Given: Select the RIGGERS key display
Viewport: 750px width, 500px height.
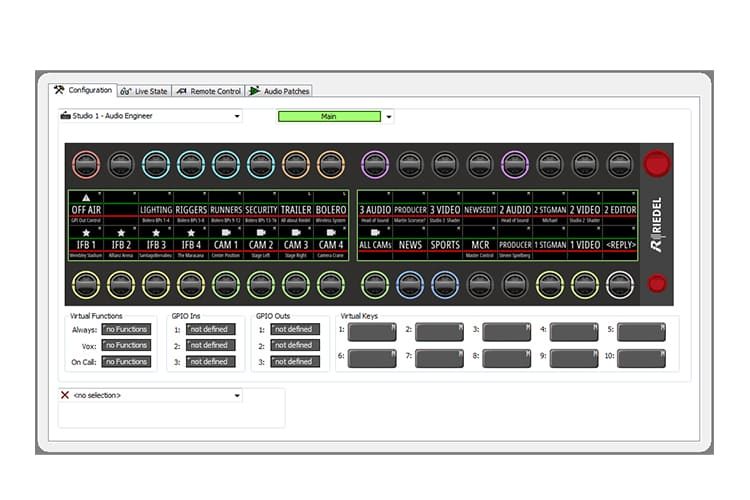Looking at the screenshot, I should tap(191, 208).
